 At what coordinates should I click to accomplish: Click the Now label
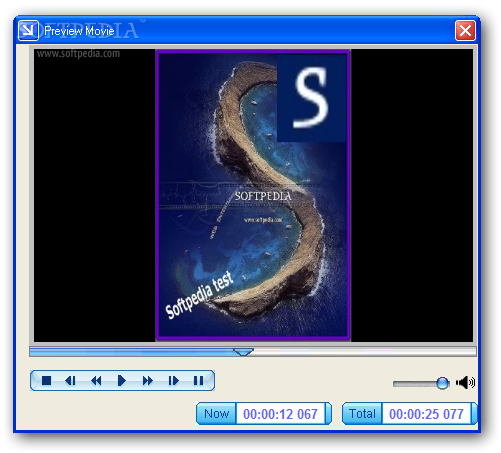point(216,414)
